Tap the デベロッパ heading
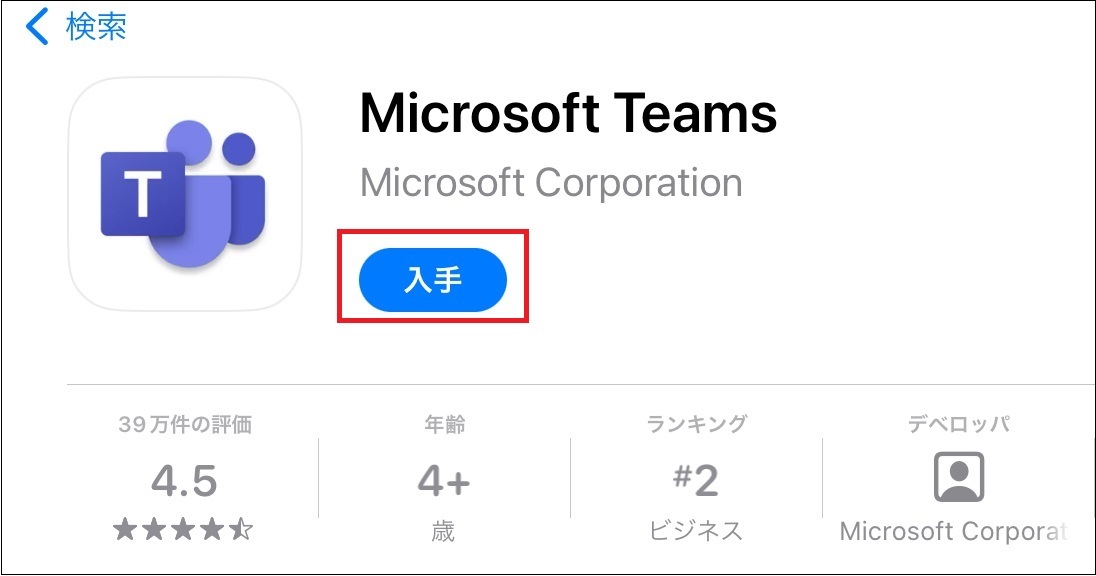 coord(959,424)
